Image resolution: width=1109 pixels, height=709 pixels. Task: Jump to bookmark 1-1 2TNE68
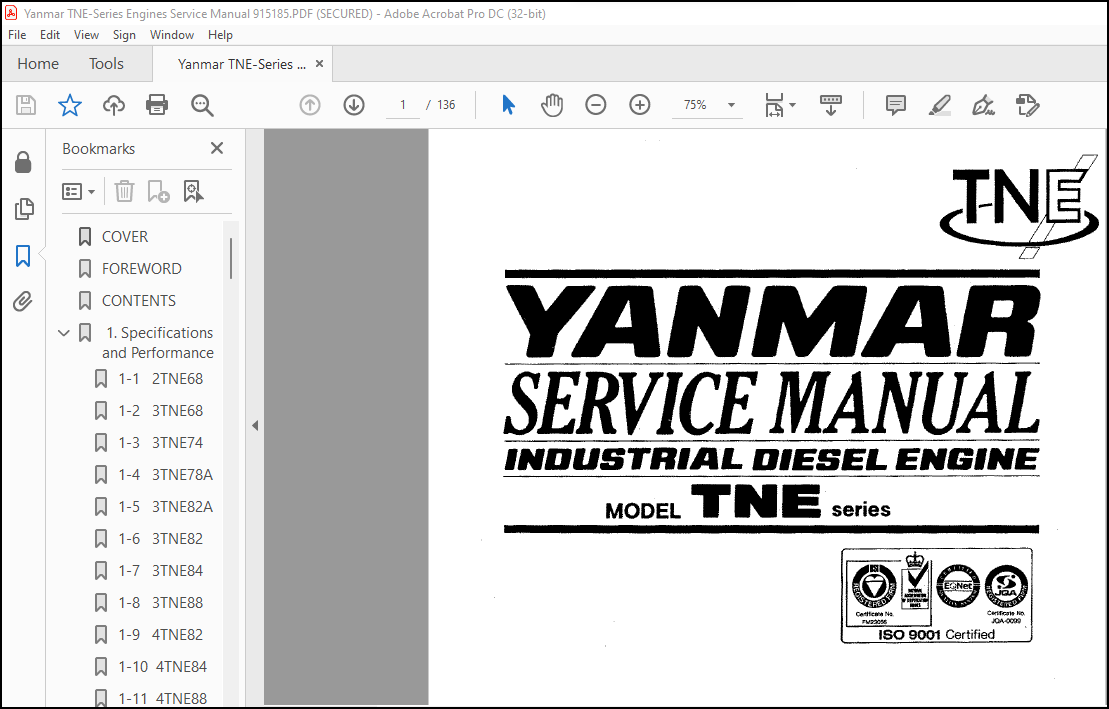[161, 379]
